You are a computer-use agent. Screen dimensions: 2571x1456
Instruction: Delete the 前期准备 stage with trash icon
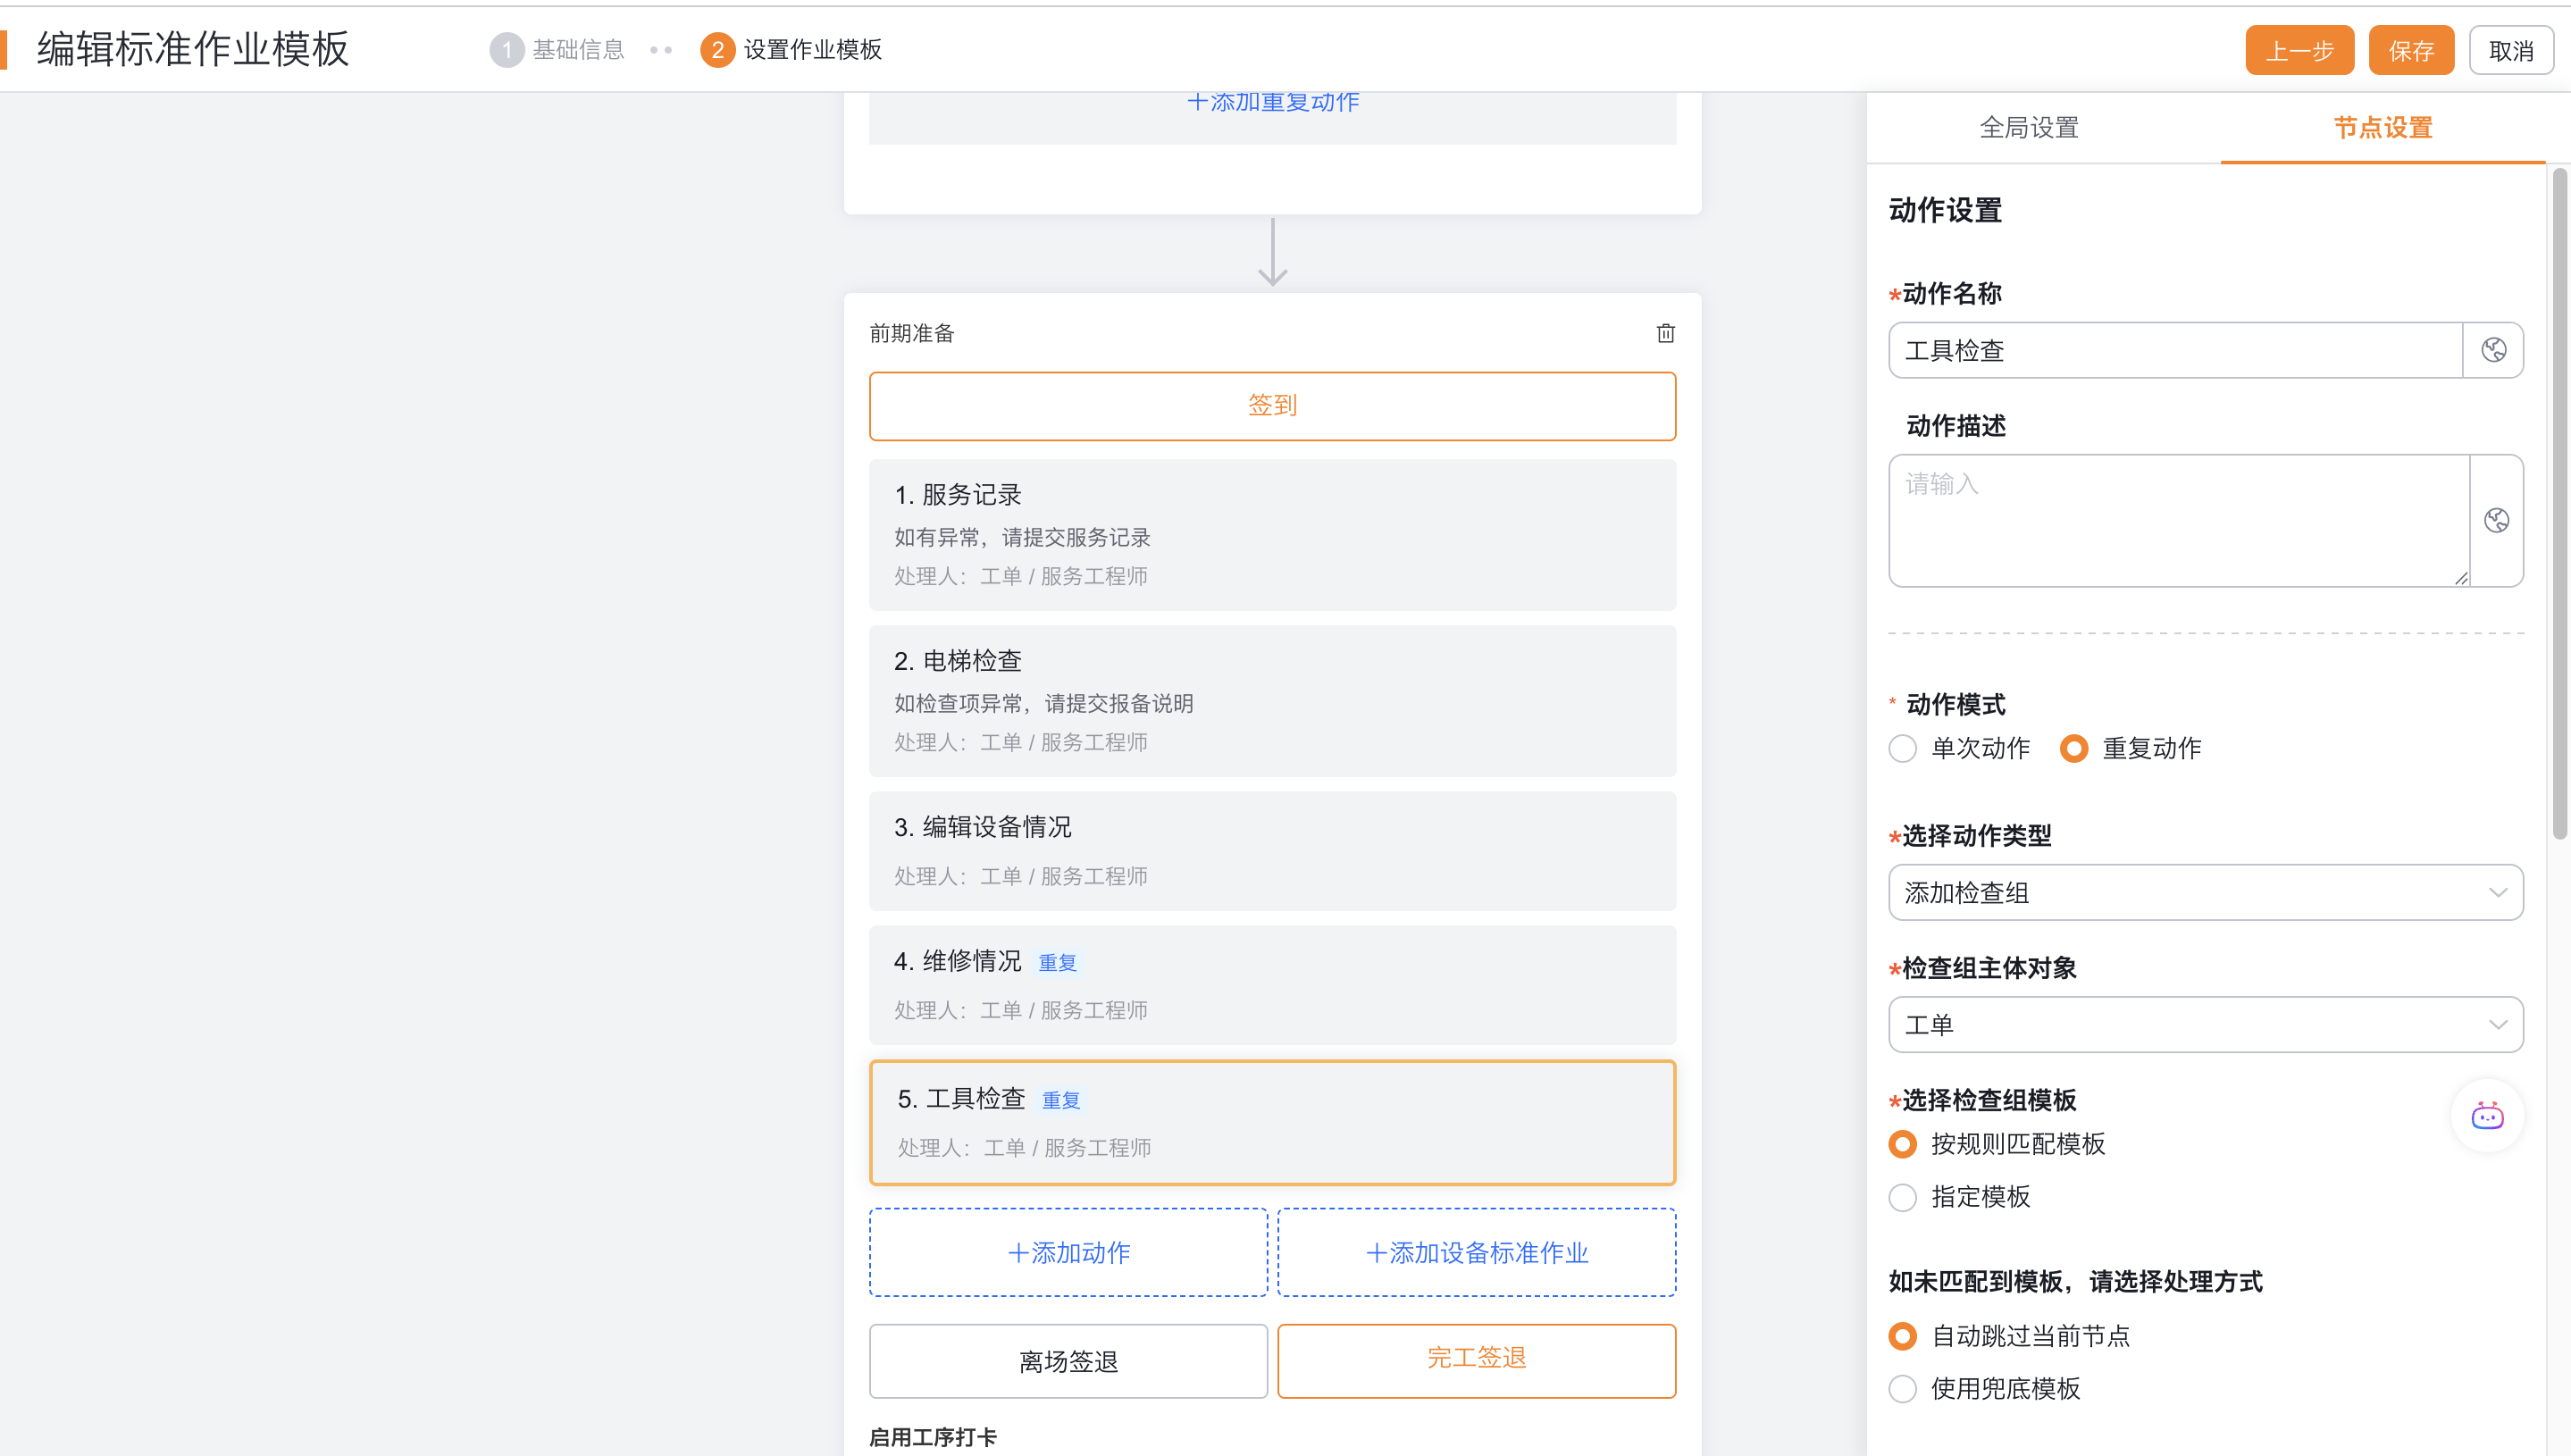point(1665,333)
